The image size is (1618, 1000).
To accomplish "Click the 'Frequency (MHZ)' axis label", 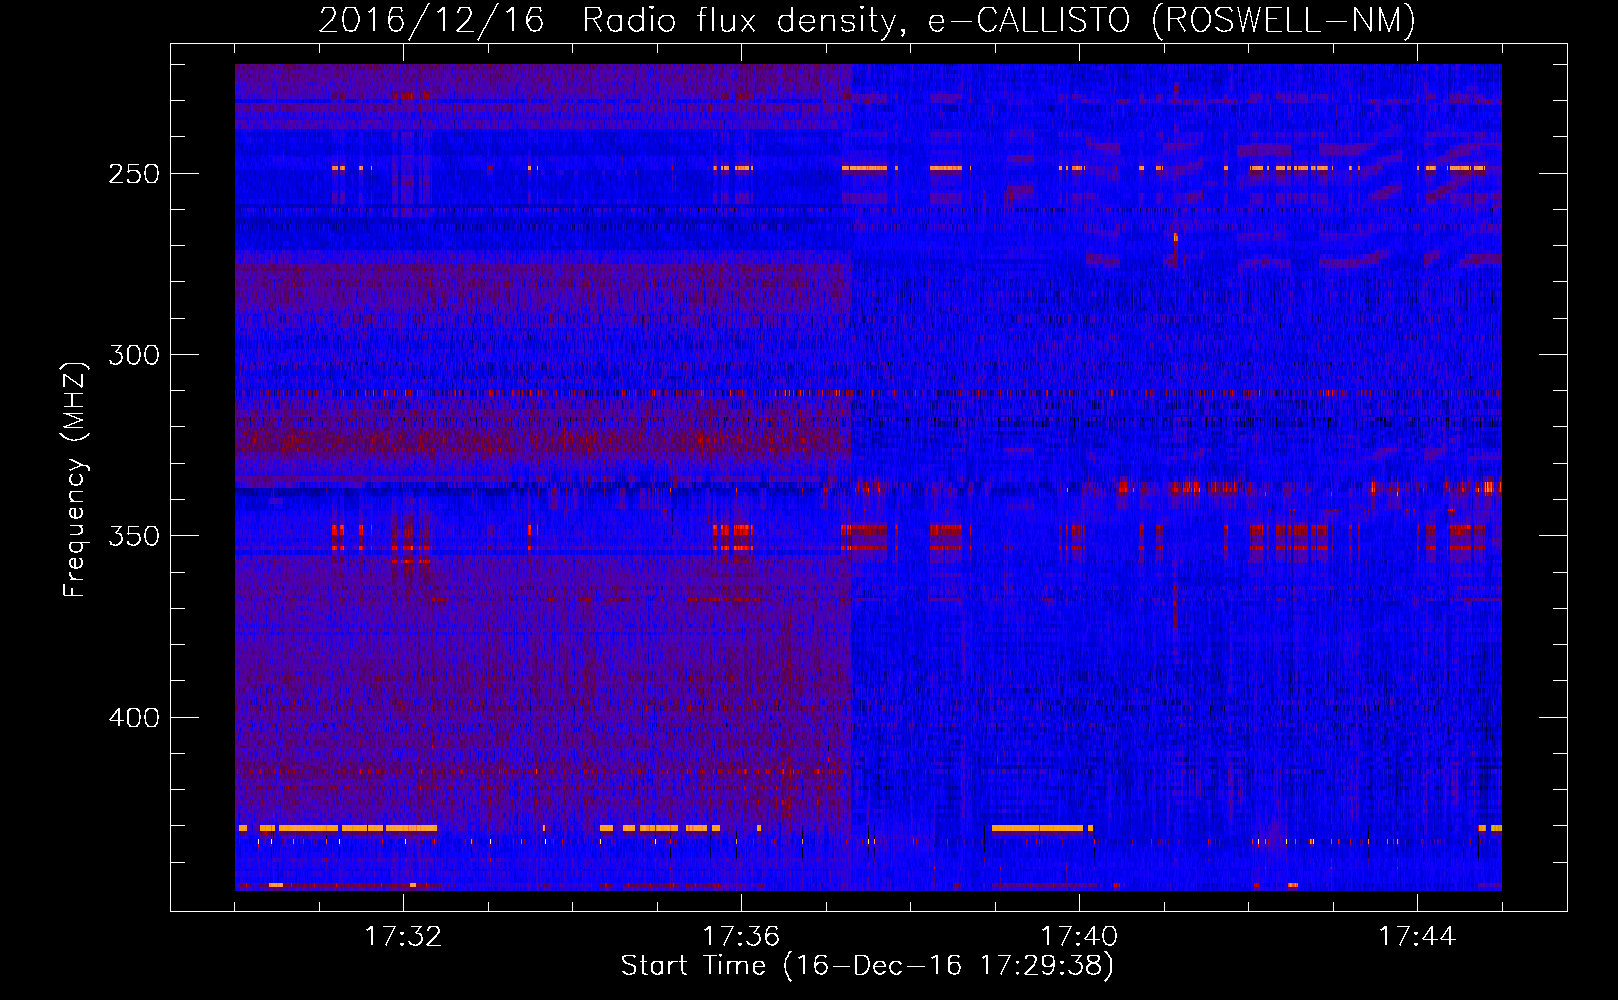I will (x=75, y=479).
